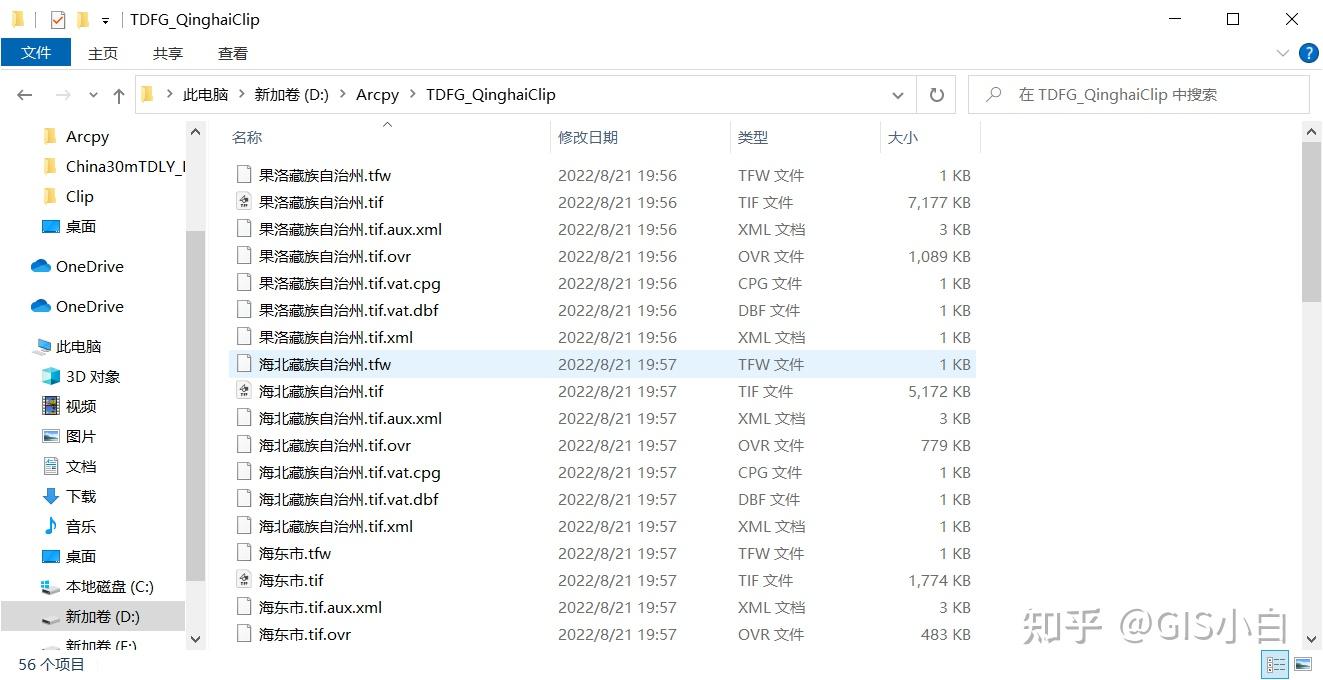Click 此电脑 in the address bar

[205, 95]
